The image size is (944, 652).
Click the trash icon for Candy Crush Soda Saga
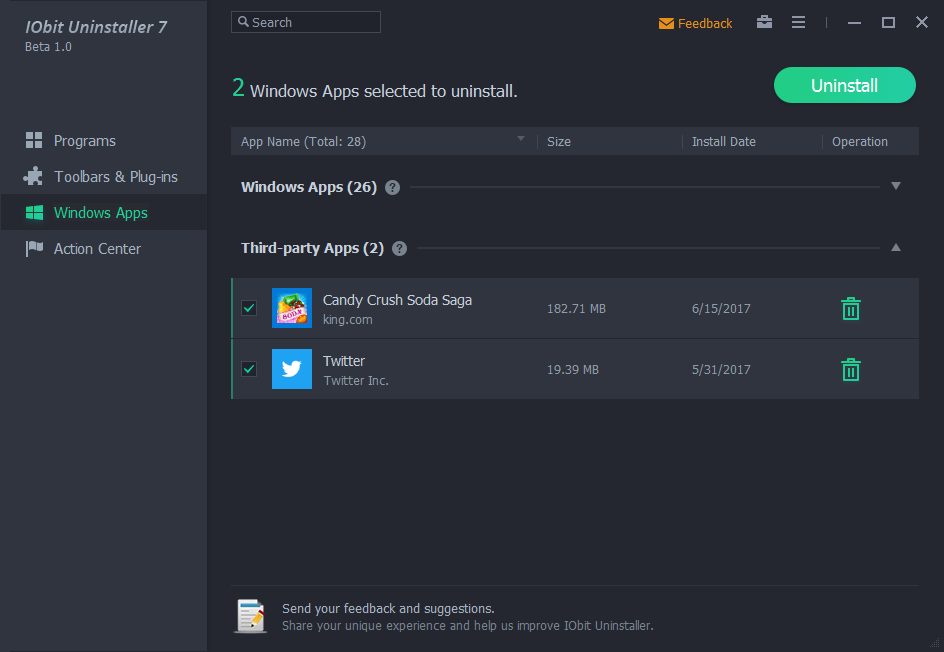click(x=850, y=309)
